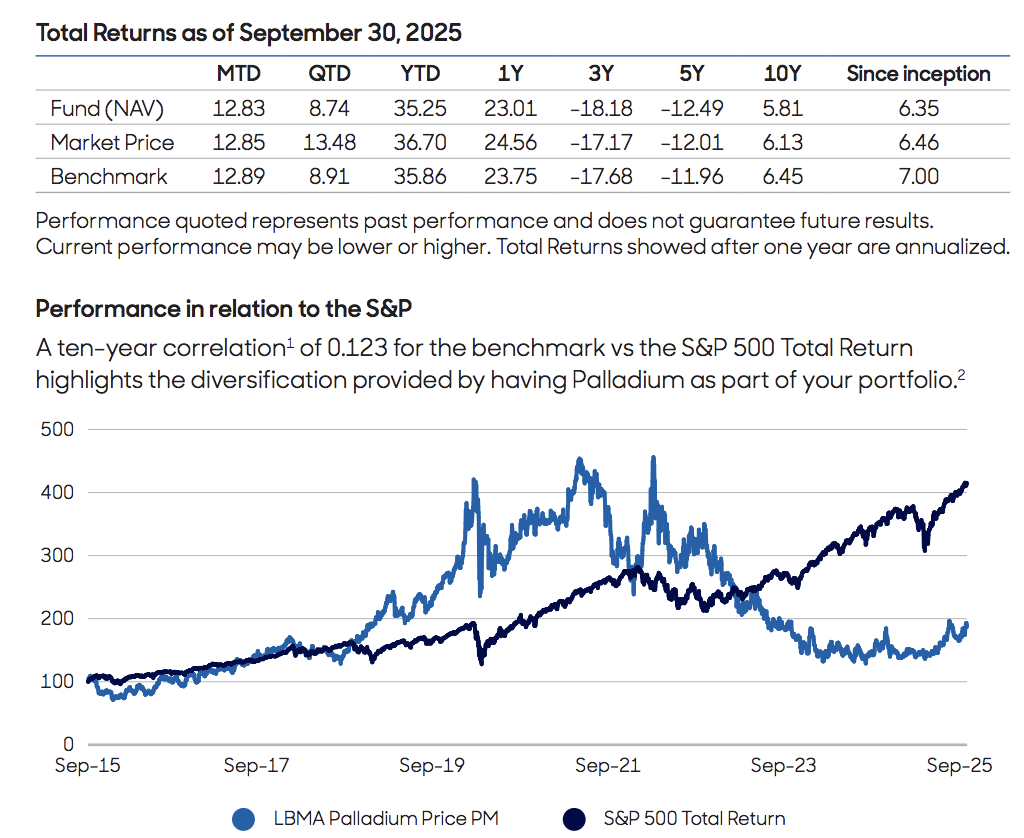
Task: Select the Benchmark row label
Action: (x=109, y=177)
